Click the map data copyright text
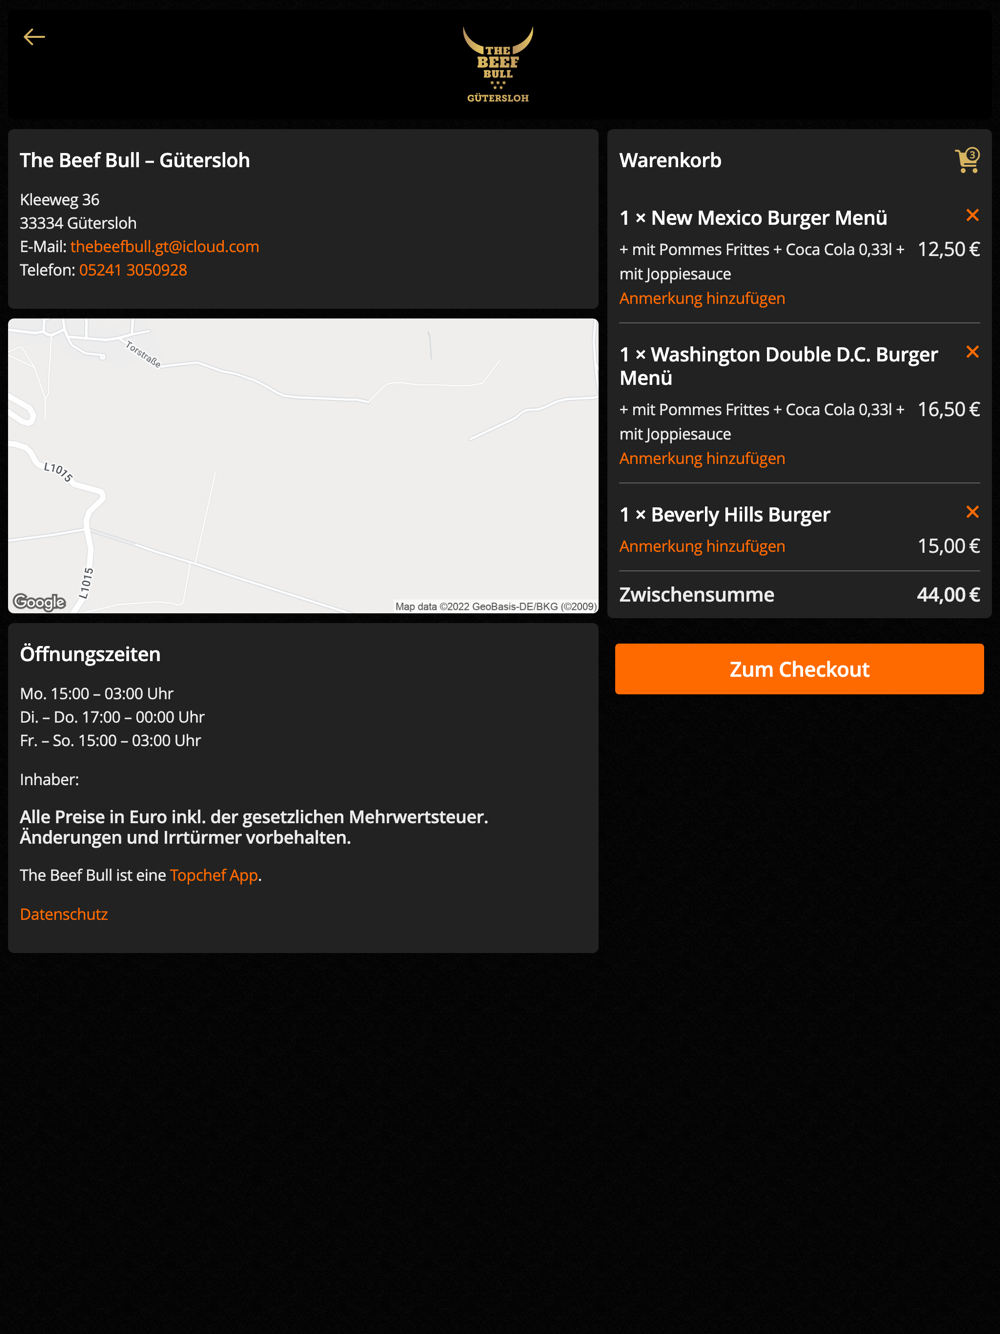This screenshot has width=1000, height=1334. 496,606
